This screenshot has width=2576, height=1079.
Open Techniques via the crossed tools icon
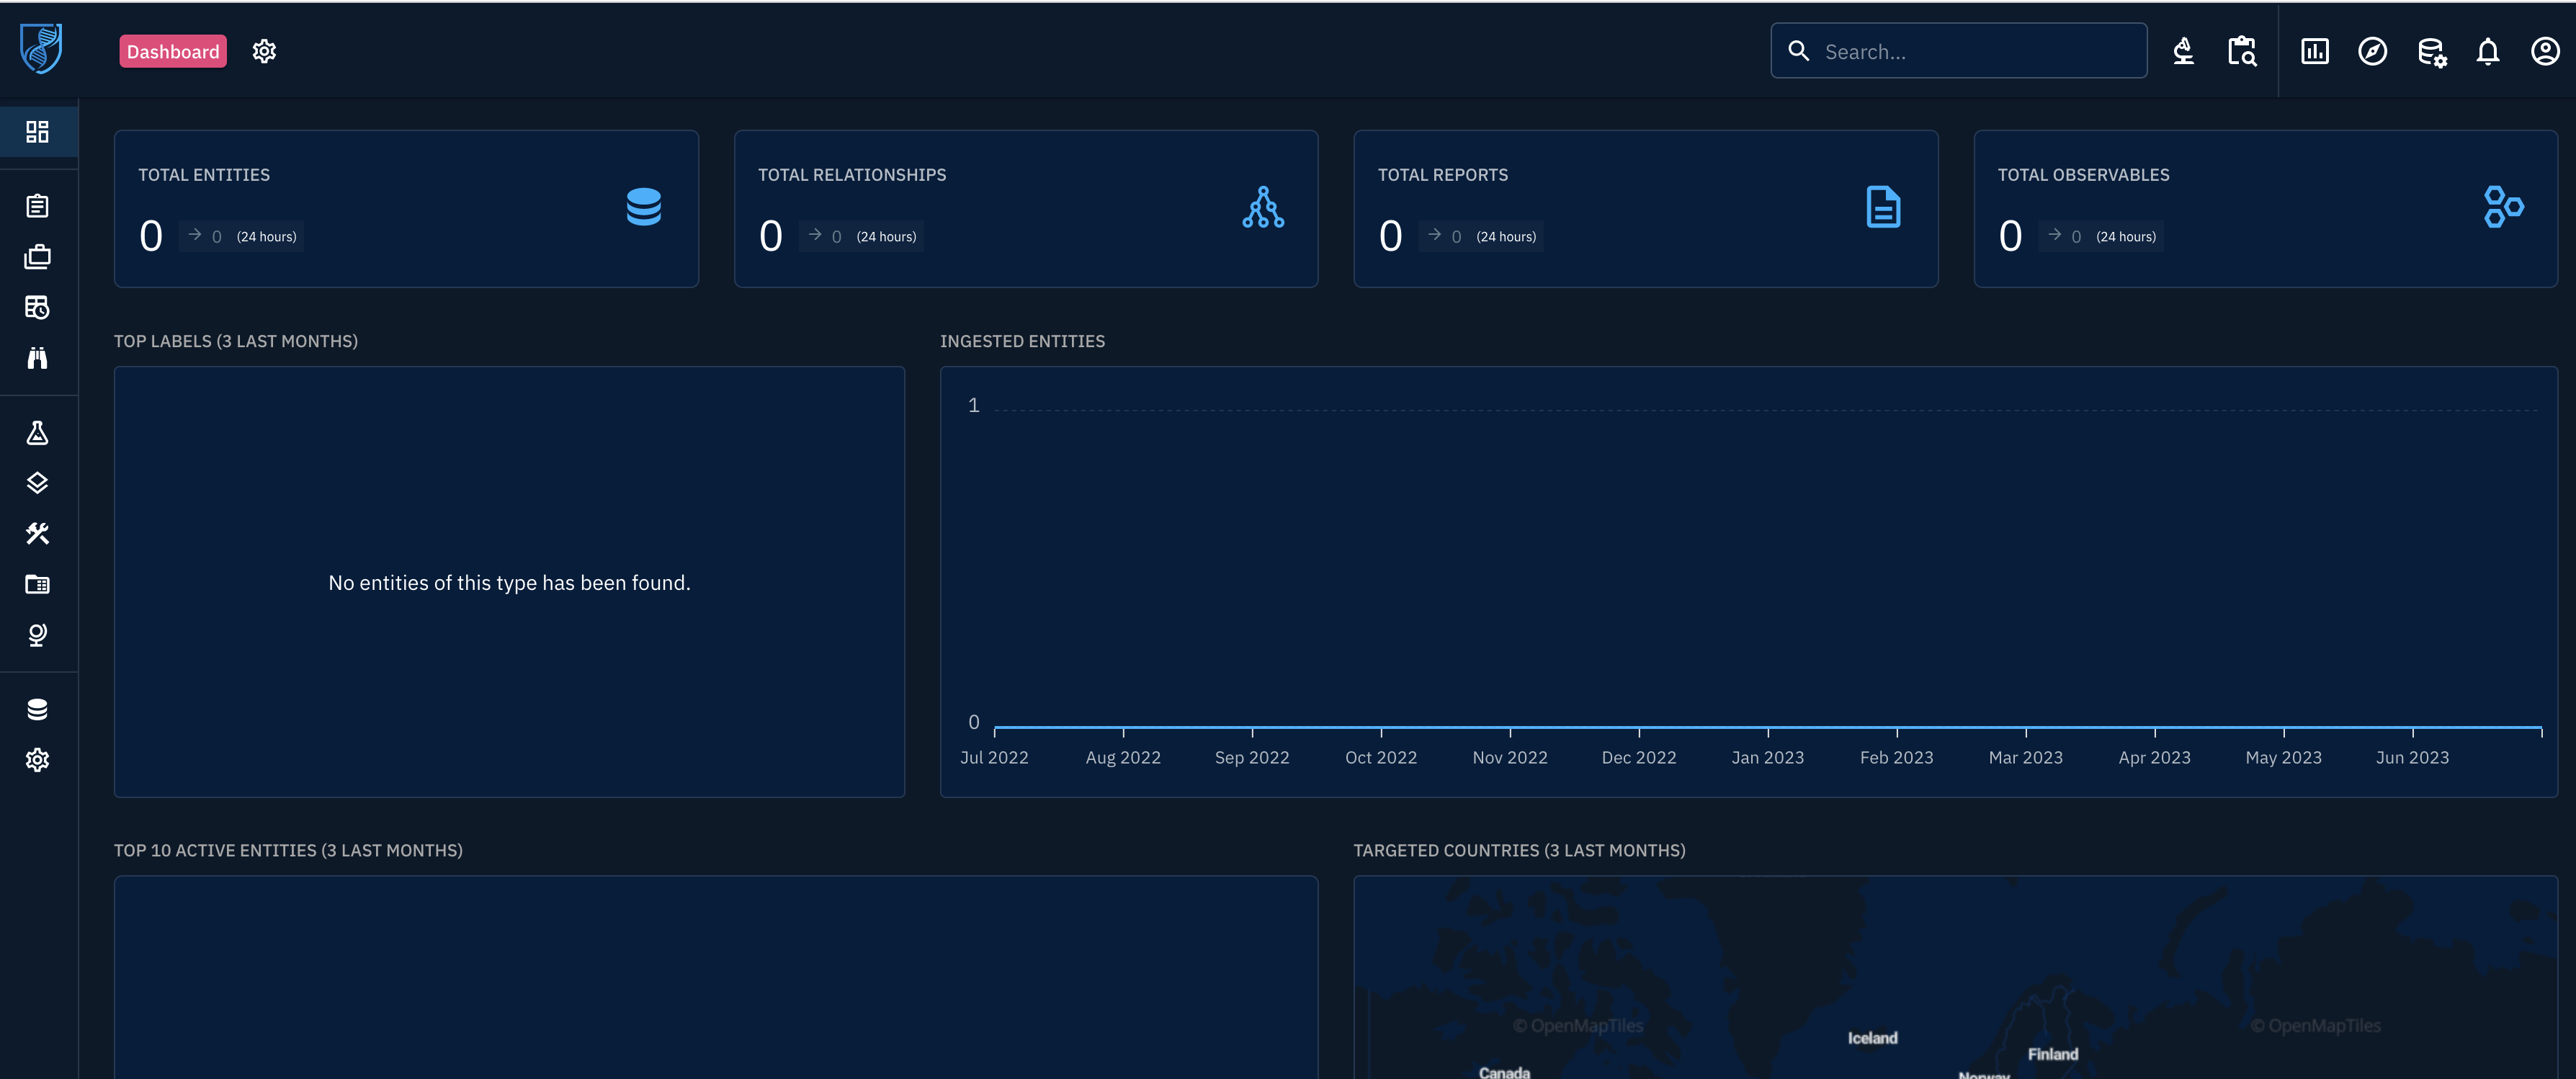pos(38,533)
